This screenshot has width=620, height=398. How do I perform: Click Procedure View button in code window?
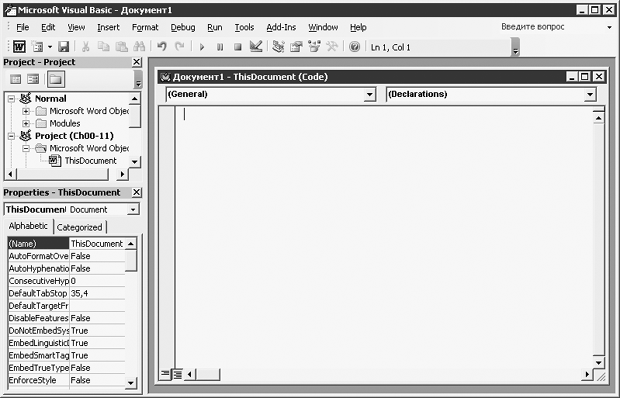164,373
